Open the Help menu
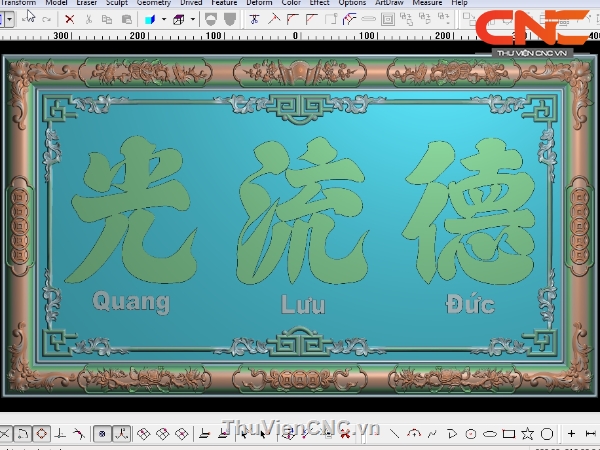This screenshot has width=600, height=450. pyautogui.click(x=459, y=3)
